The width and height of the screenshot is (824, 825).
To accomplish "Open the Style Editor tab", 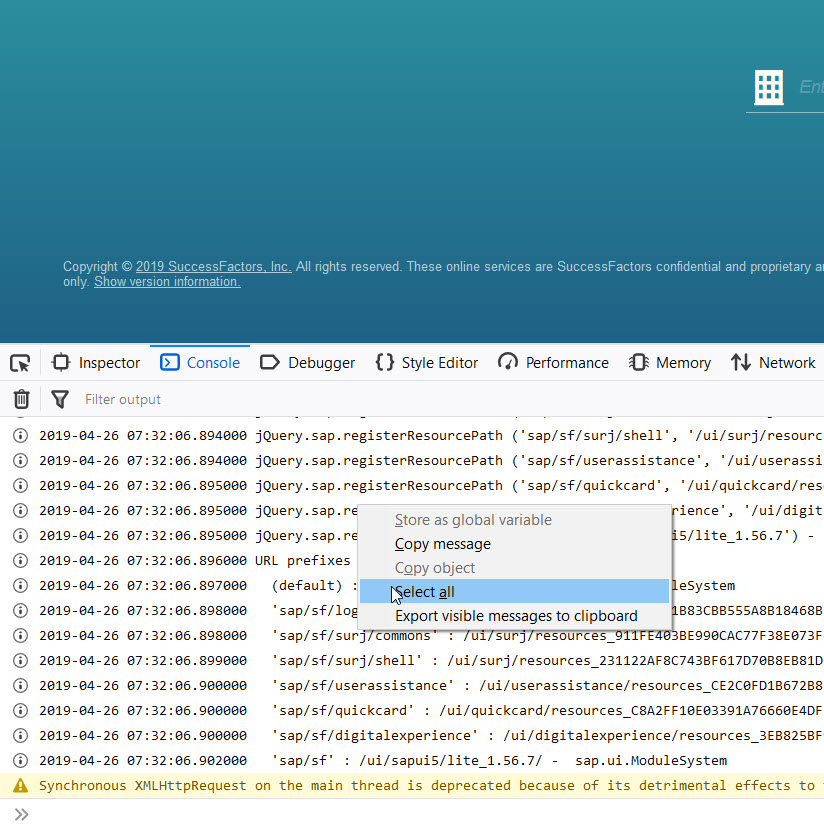I will click(x=427, y=363).
